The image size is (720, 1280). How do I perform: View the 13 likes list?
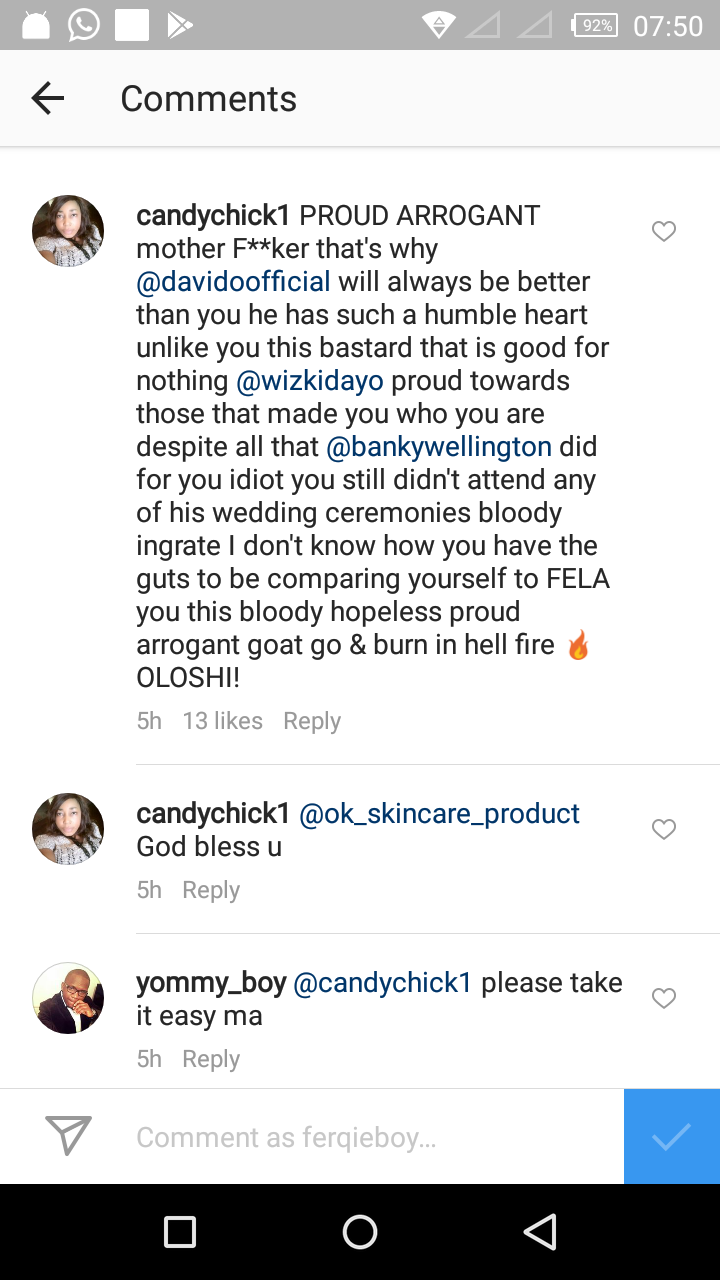coord(222,721)
